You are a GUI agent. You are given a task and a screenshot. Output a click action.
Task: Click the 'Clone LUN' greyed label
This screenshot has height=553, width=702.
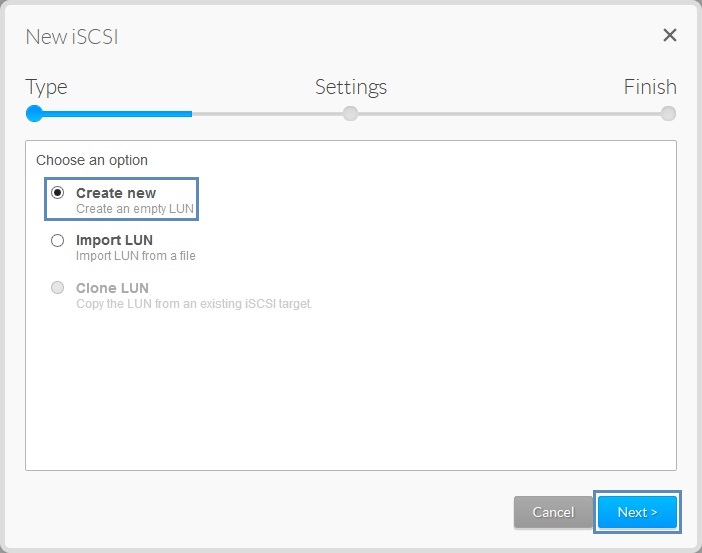pos(112,288)
